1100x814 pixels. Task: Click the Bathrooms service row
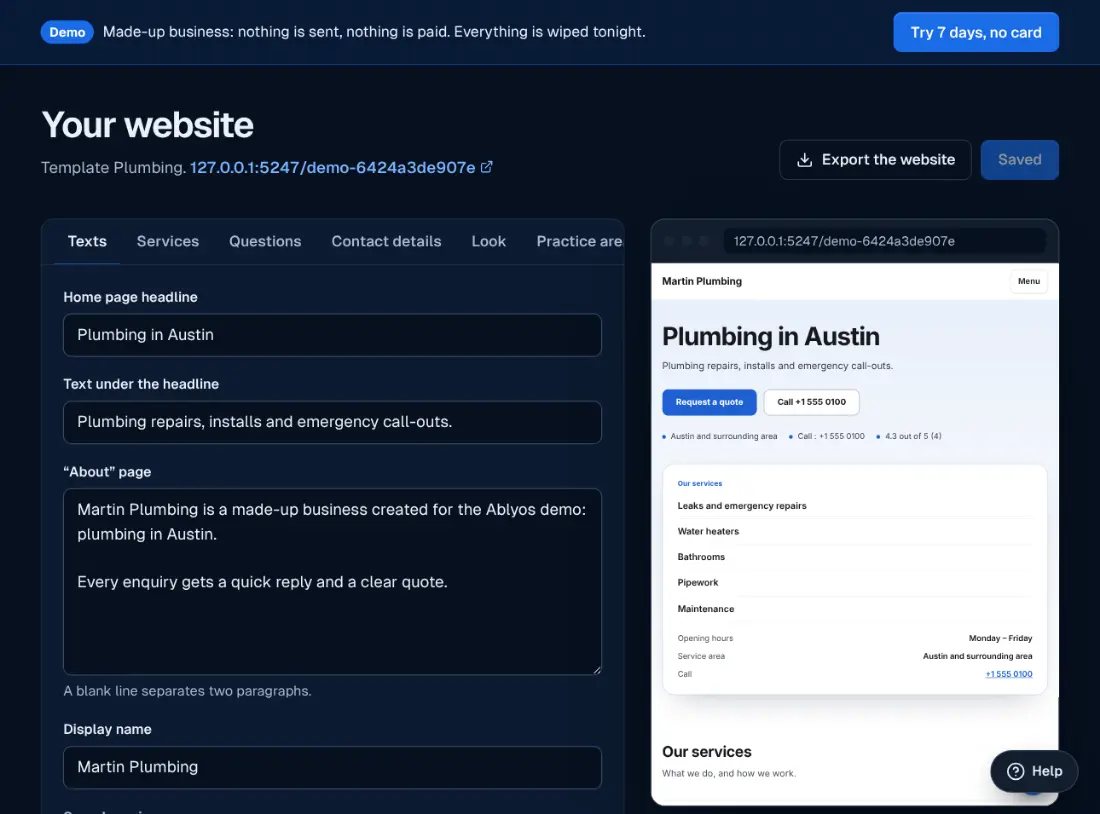[x=854, y=557]
